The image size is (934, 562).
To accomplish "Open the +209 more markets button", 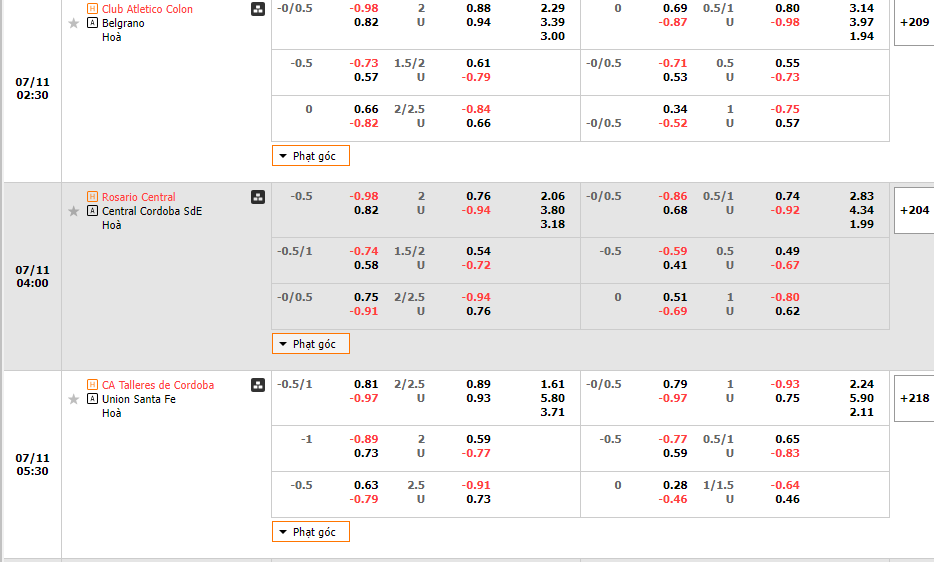I will (x=914, y=22).
